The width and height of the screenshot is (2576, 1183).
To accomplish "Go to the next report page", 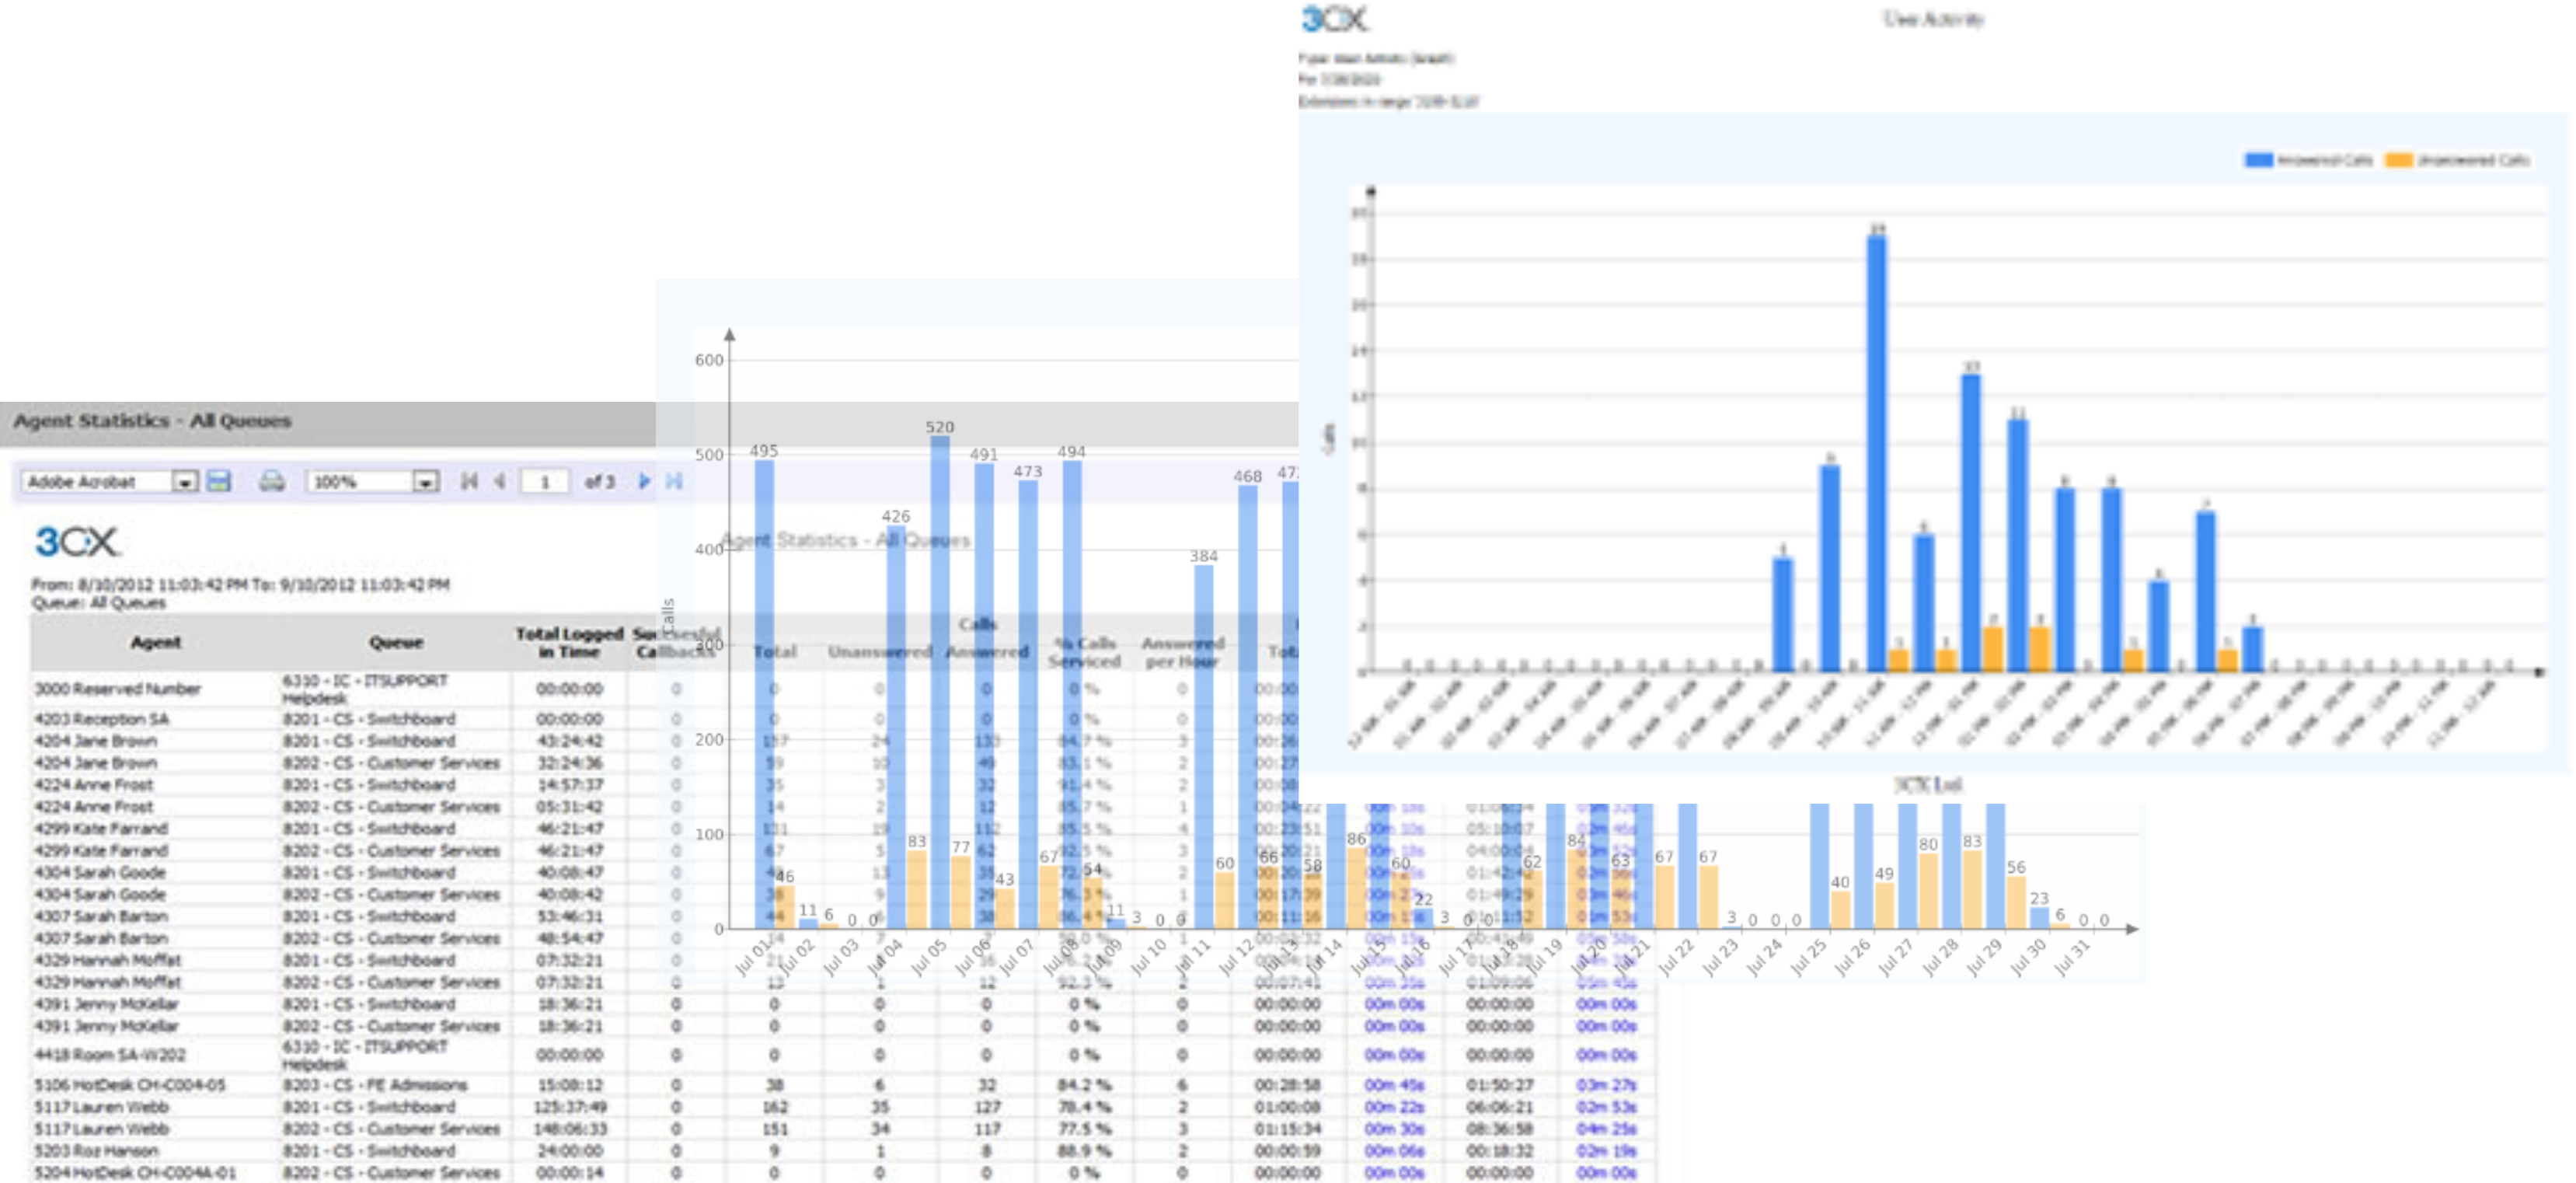I will point(644,481).
